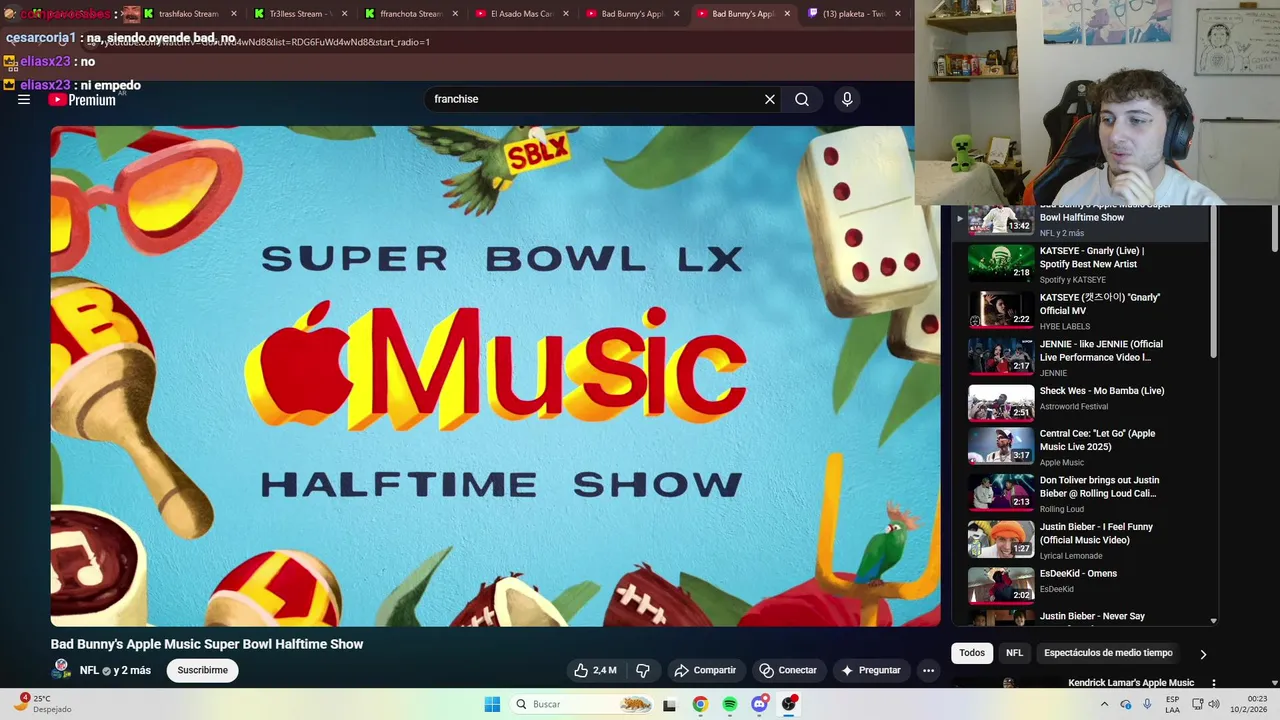
Task: Open Justin Bieber - Never Say title
Action: 1092,616
